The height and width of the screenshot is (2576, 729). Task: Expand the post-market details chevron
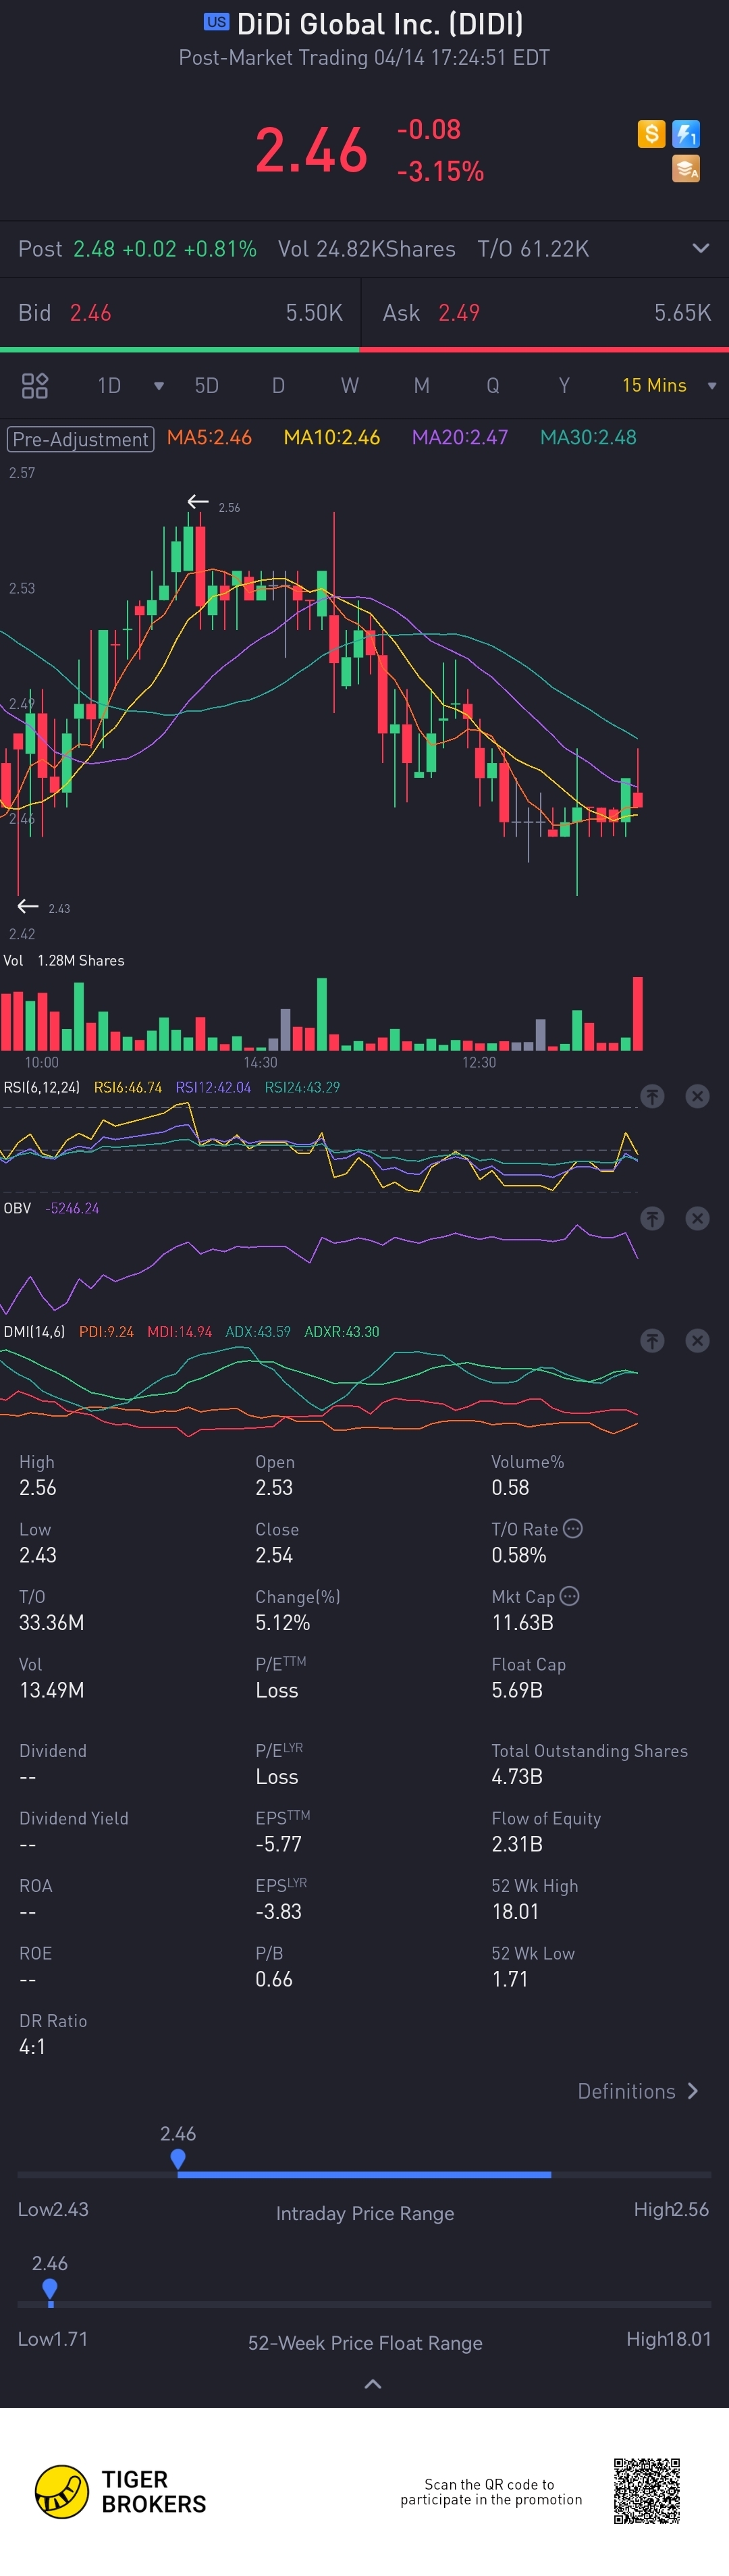(x=701, y=248)
